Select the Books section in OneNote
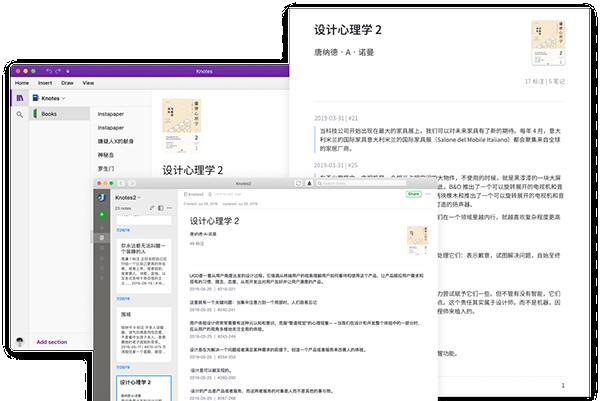Image resolution: width=600 pixels, height=401 pixels. pyautogui.click(x=60, y=114)
